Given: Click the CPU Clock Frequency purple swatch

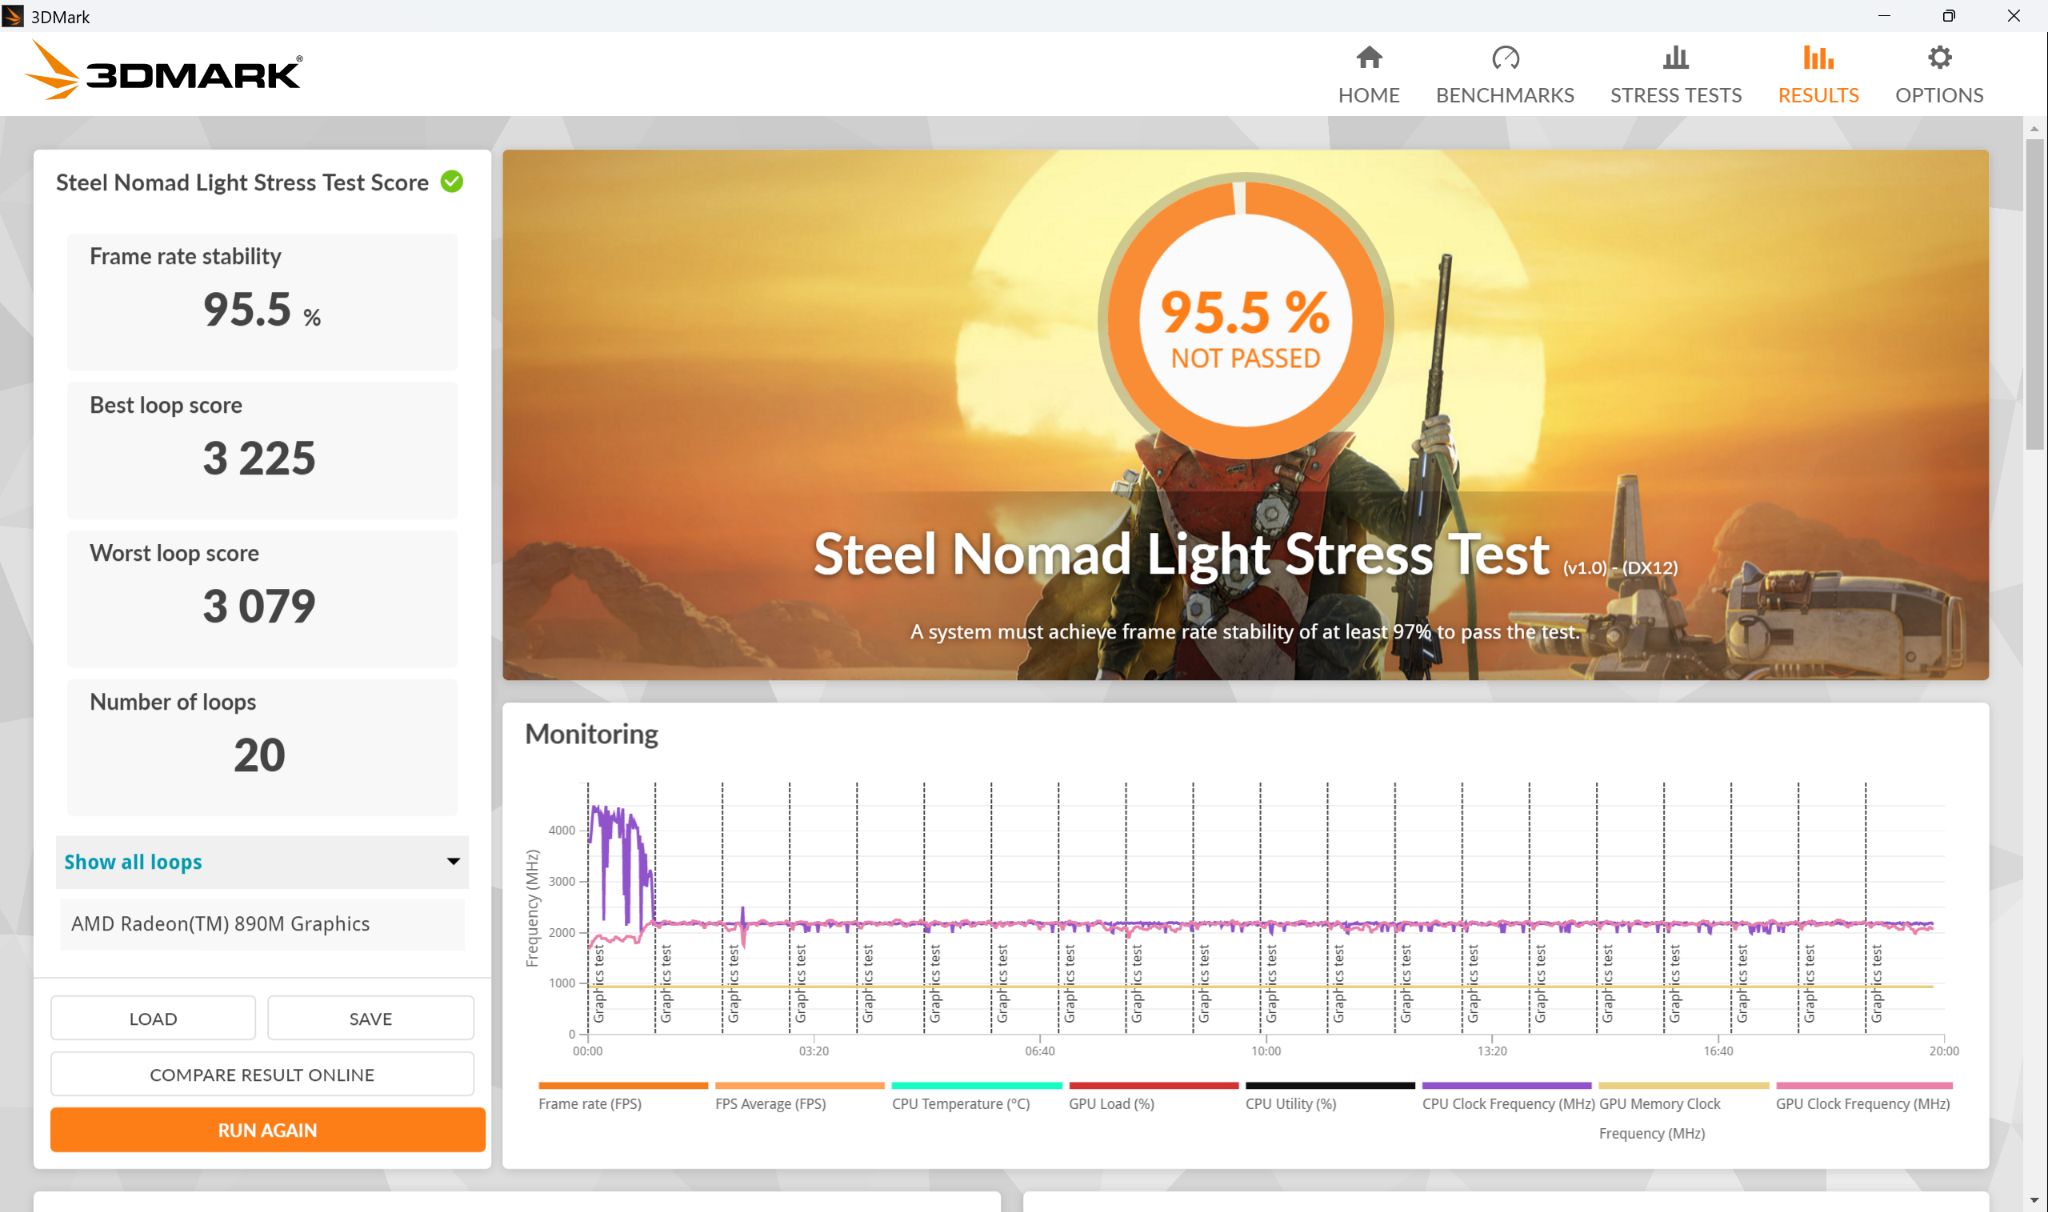Looking at the screenshot, I should (1506, 1085).
